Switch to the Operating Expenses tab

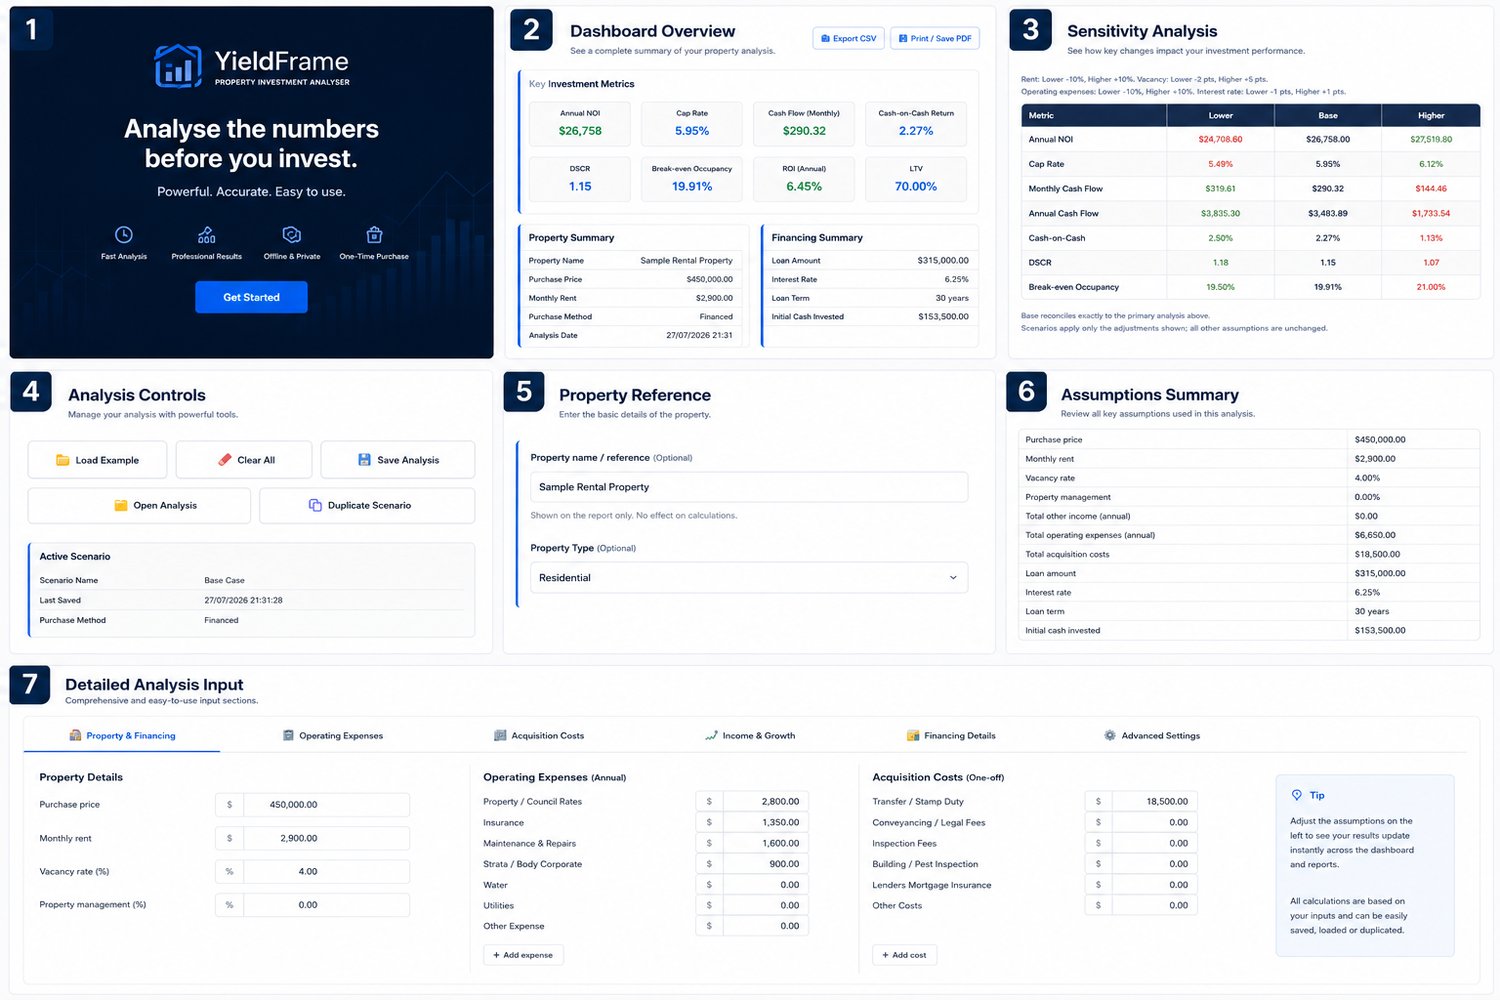click(x=333, y=735)
